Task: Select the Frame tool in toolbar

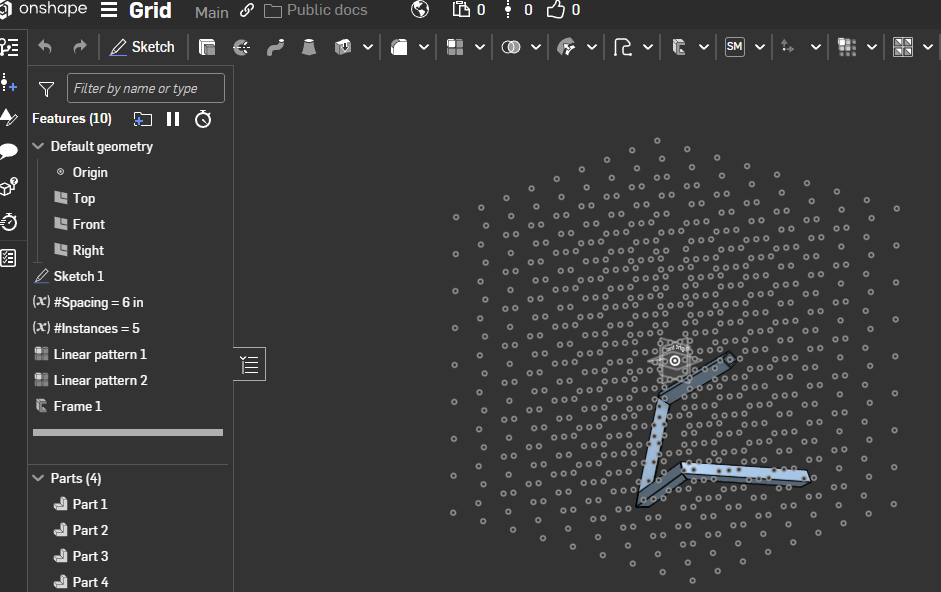Action: coord(679,47)
